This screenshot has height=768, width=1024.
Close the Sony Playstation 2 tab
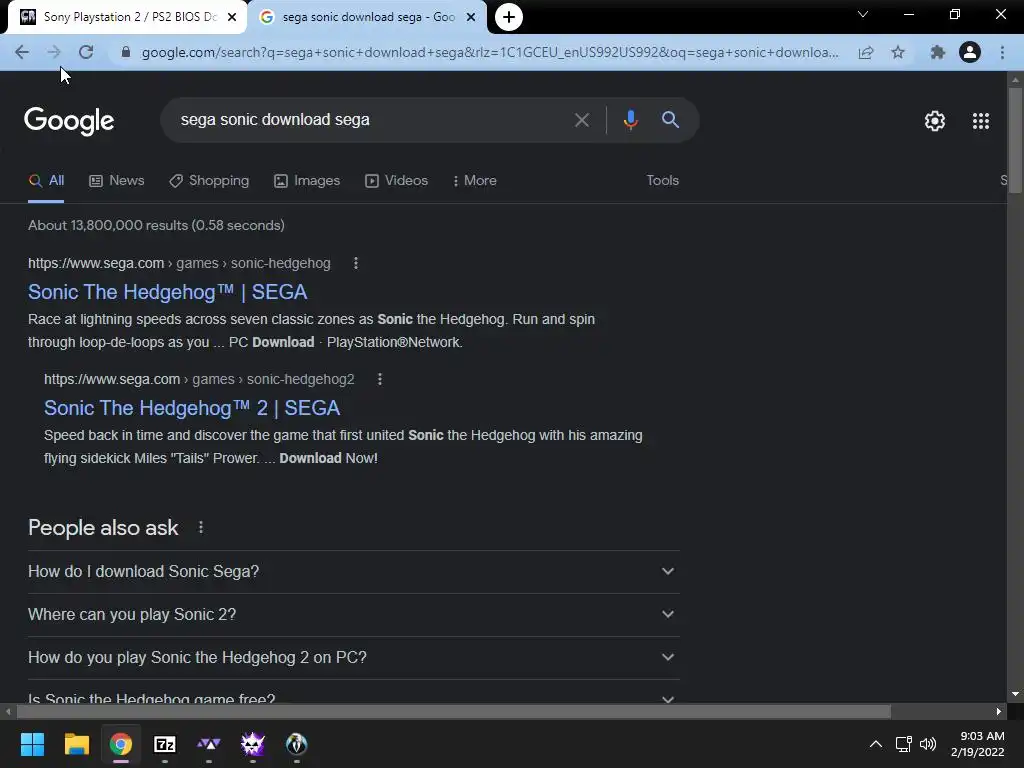click(x=232, y=18)
